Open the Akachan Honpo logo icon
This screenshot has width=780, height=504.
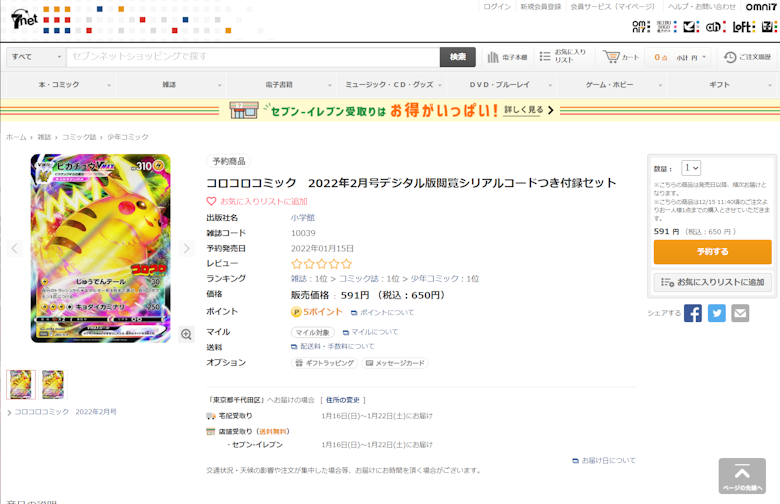(716, 26)
